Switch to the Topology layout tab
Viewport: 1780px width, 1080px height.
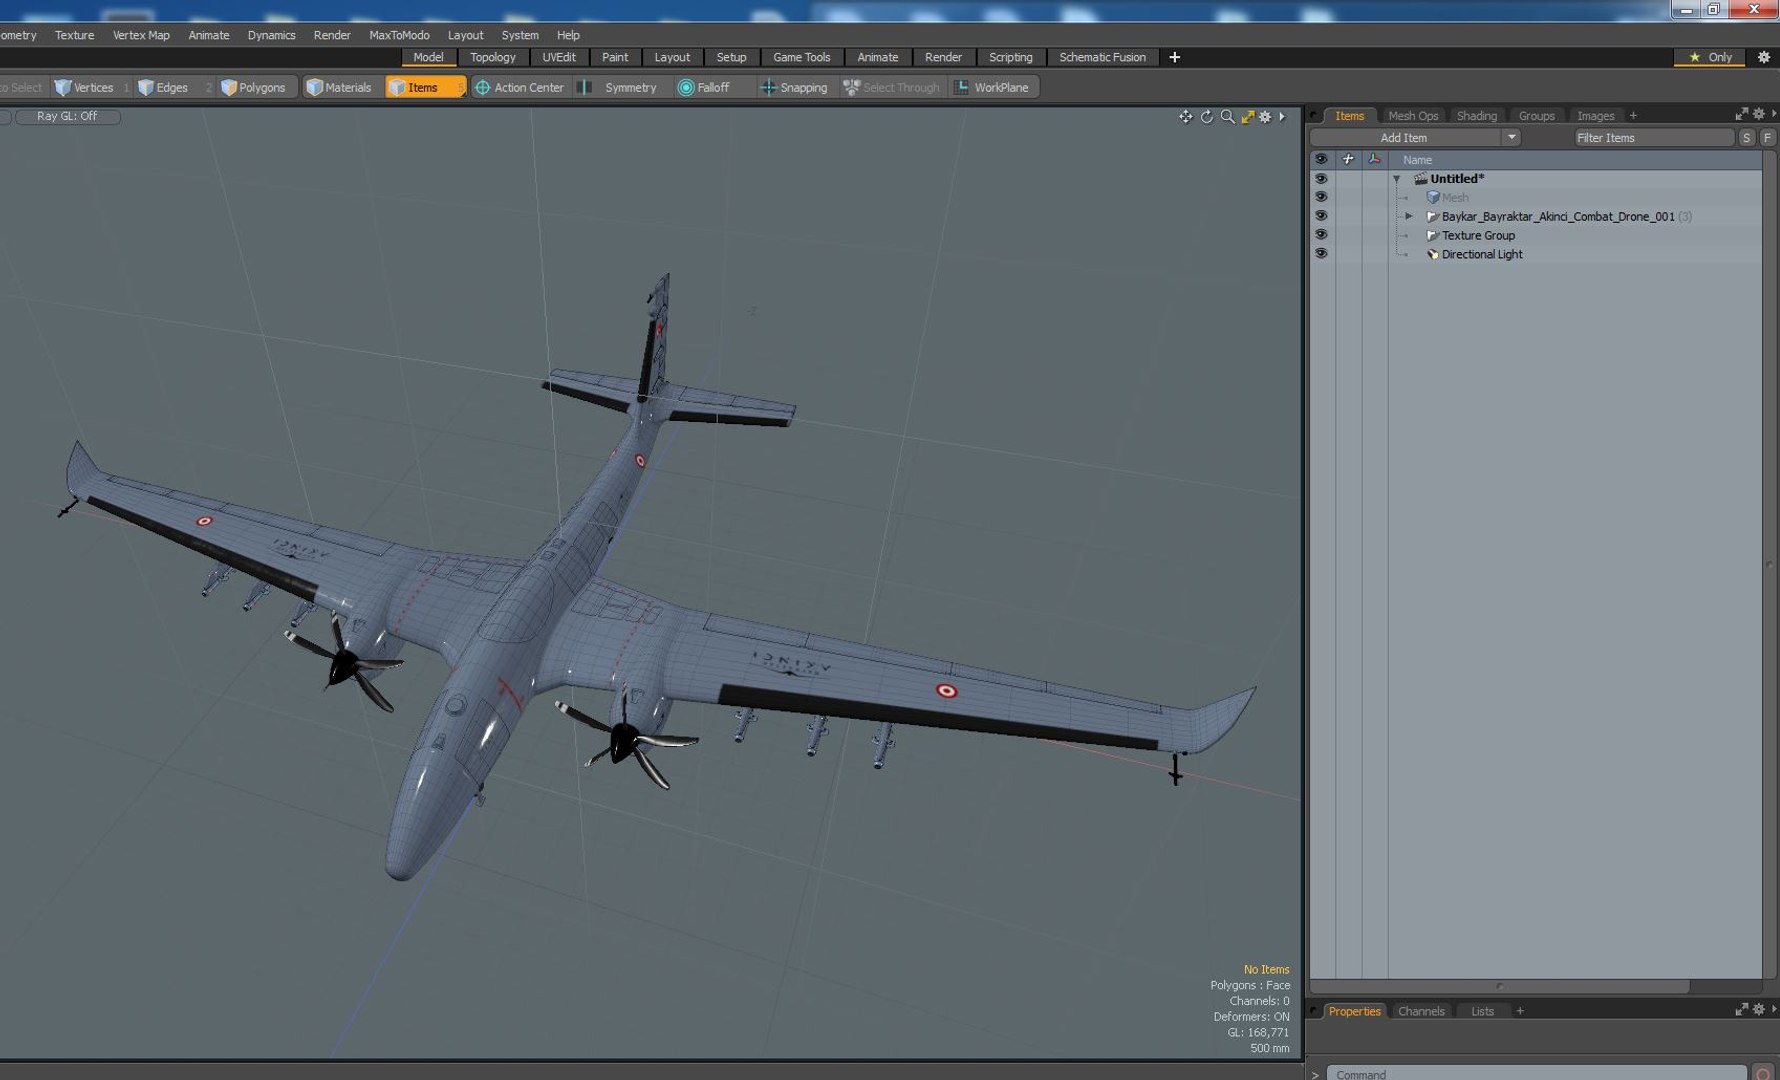coord(492,57)
